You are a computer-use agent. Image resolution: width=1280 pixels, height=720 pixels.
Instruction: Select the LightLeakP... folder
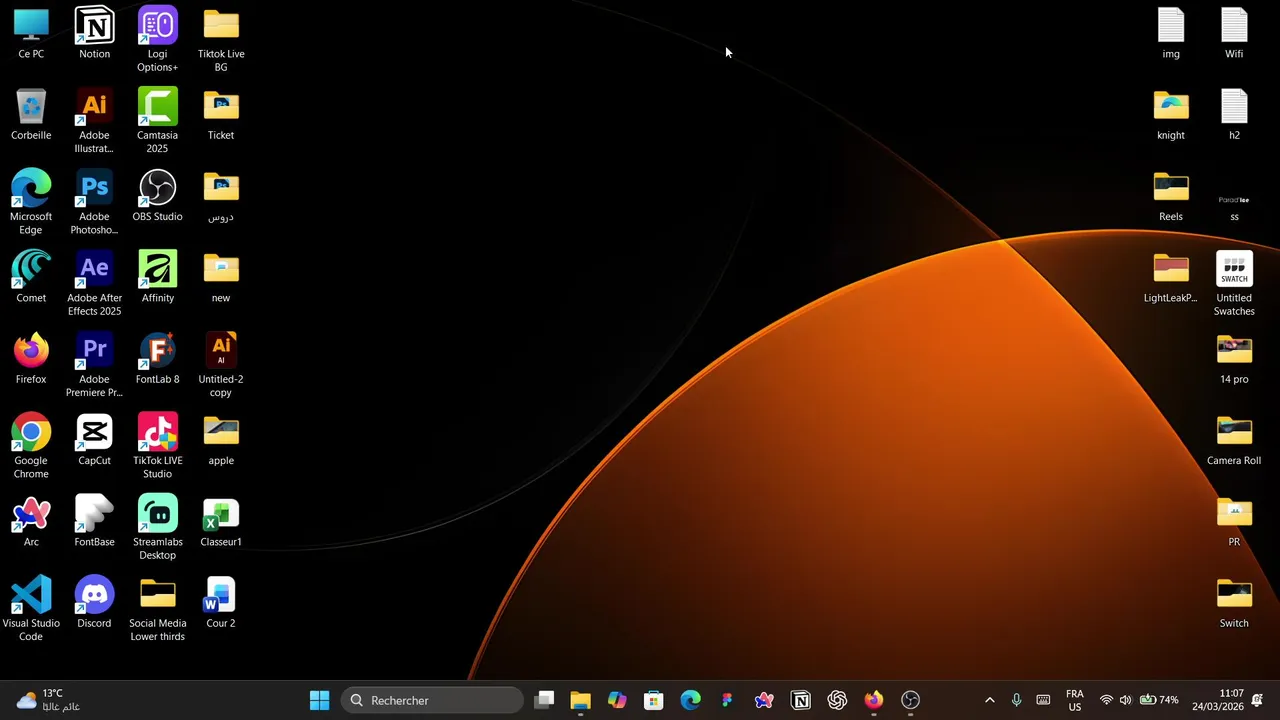tap(1171, 277)
